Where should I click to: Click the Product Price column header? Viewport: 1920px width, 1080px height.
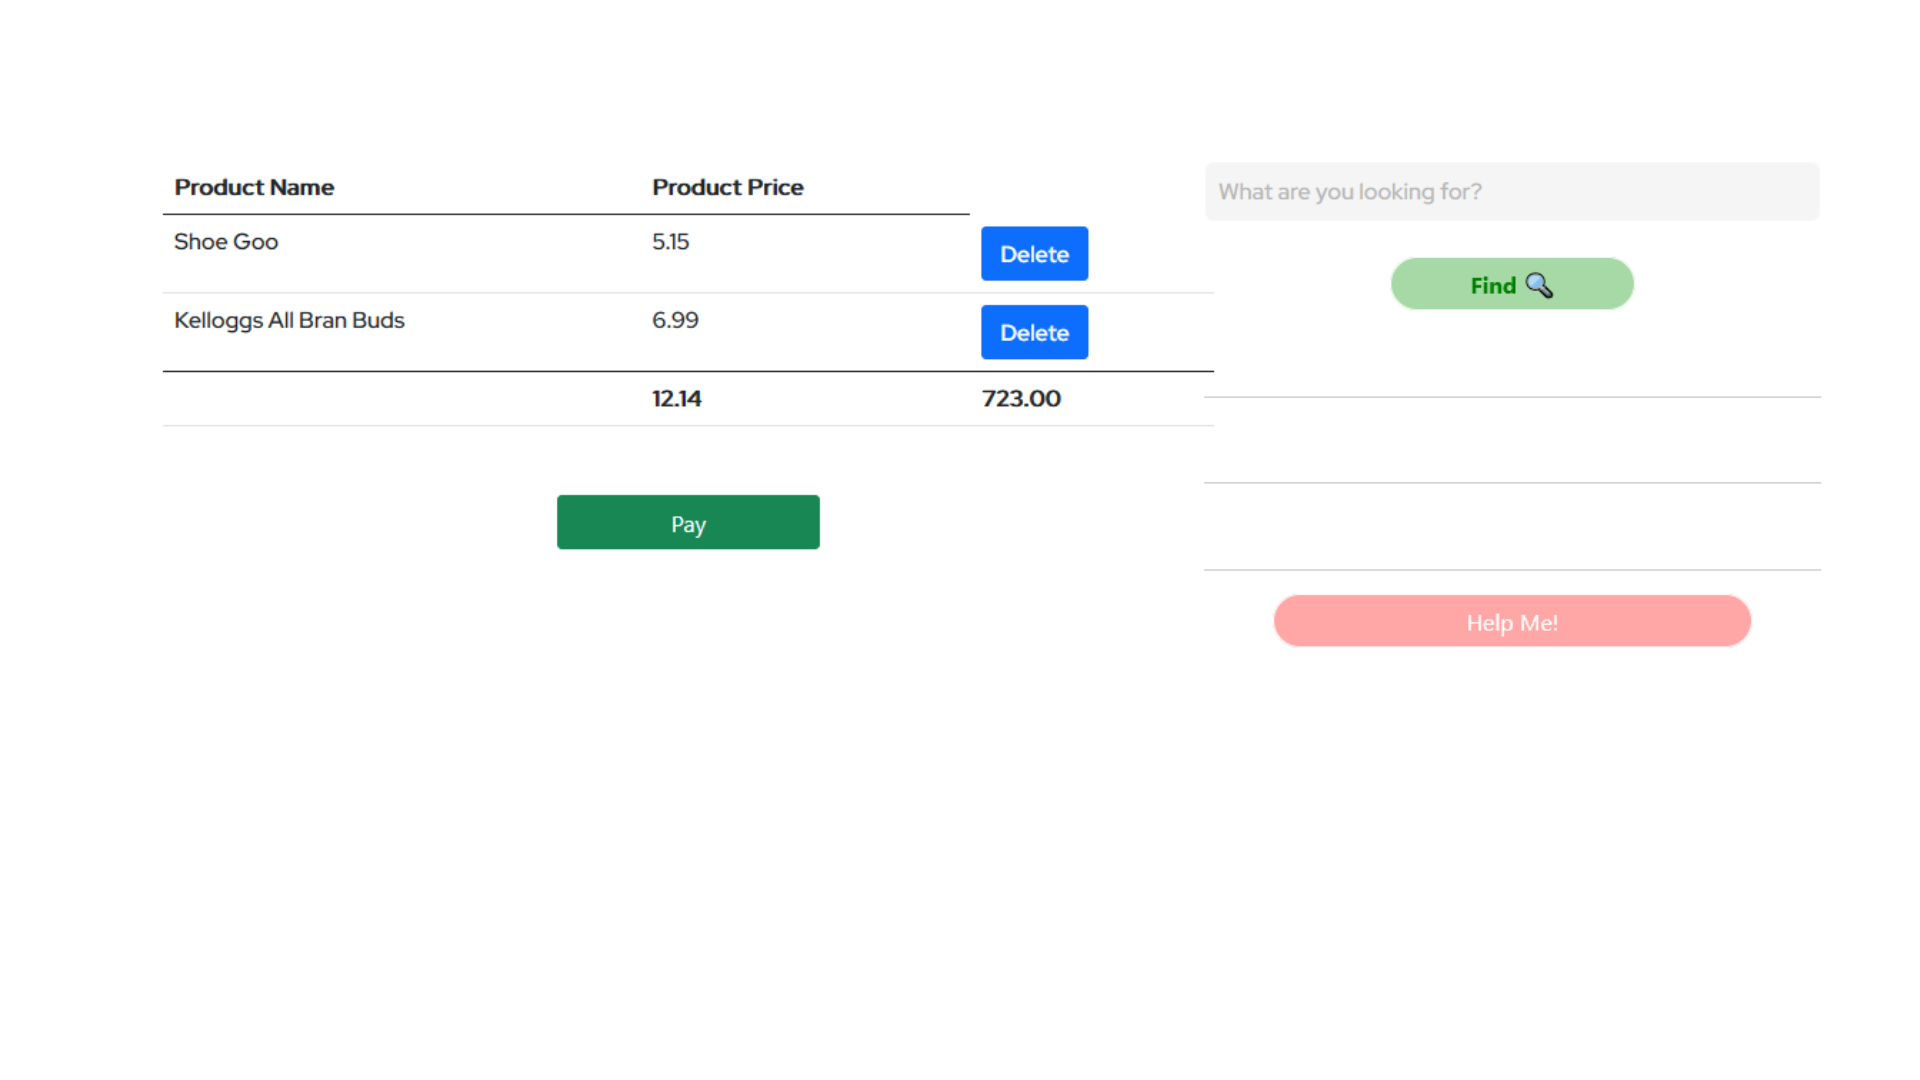click(x=727, y=187)
